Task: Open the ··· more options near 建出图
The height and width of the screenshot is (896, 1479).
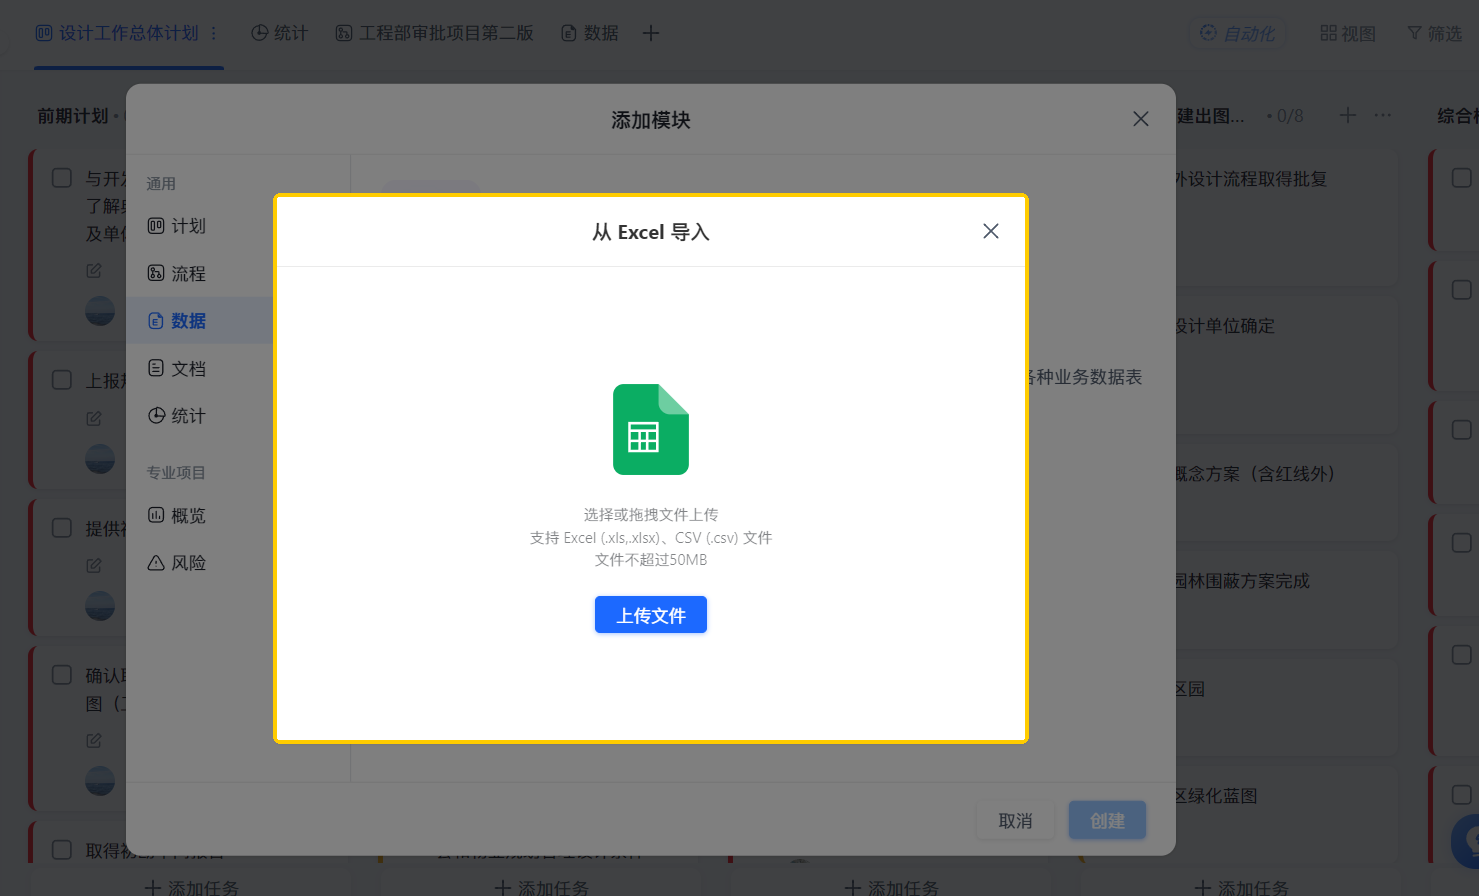Action: [1382, 115]
